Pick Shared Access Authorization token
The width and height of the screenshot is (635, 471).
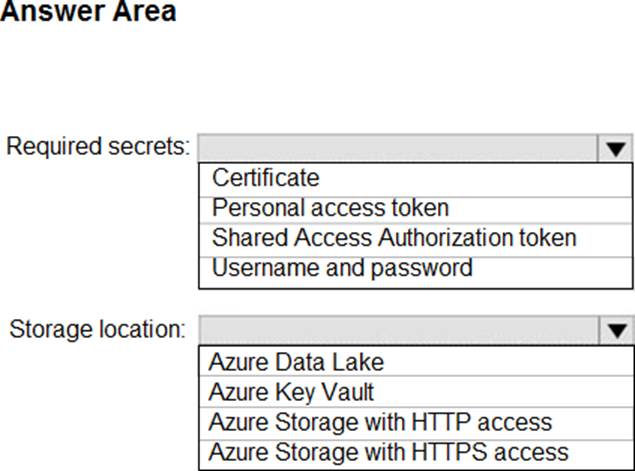click(394, 238)
